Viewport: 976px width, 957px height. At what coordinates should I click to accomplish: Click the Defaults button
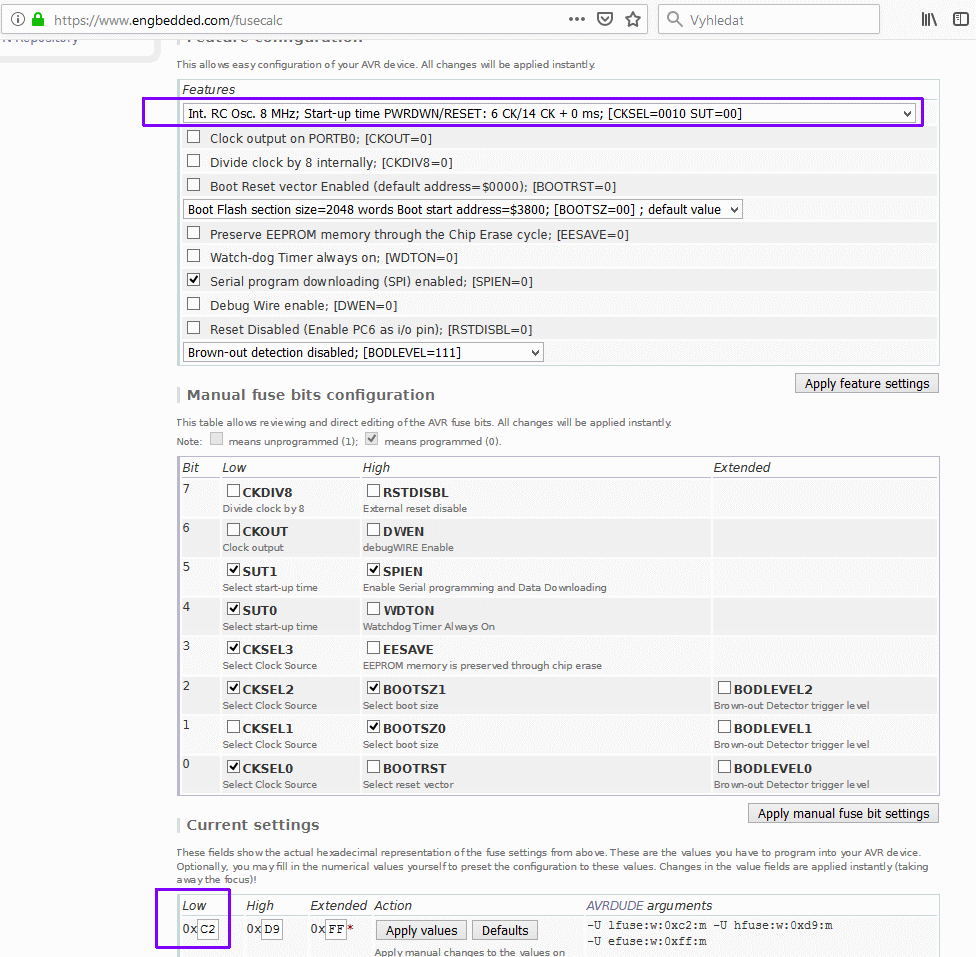(504, 930)
